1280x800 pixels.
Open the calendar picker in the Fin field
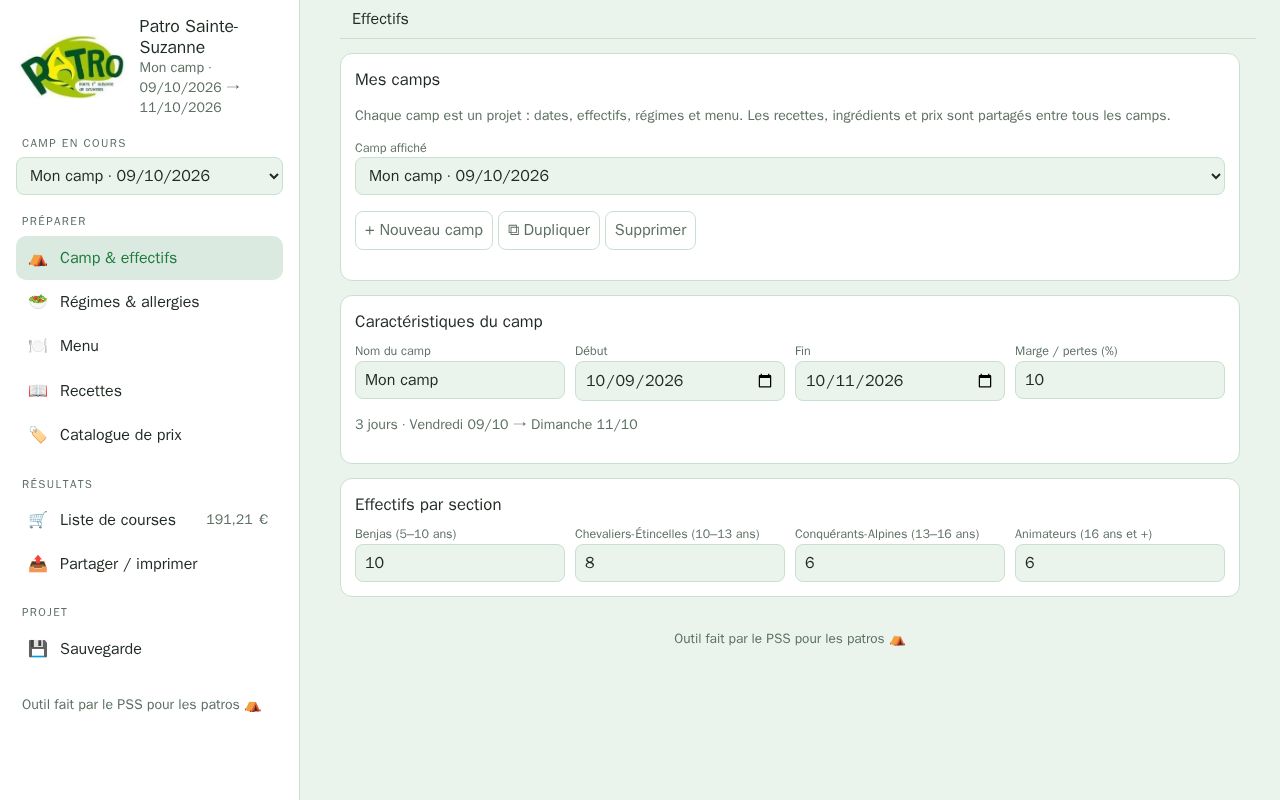tap(985, 381)
